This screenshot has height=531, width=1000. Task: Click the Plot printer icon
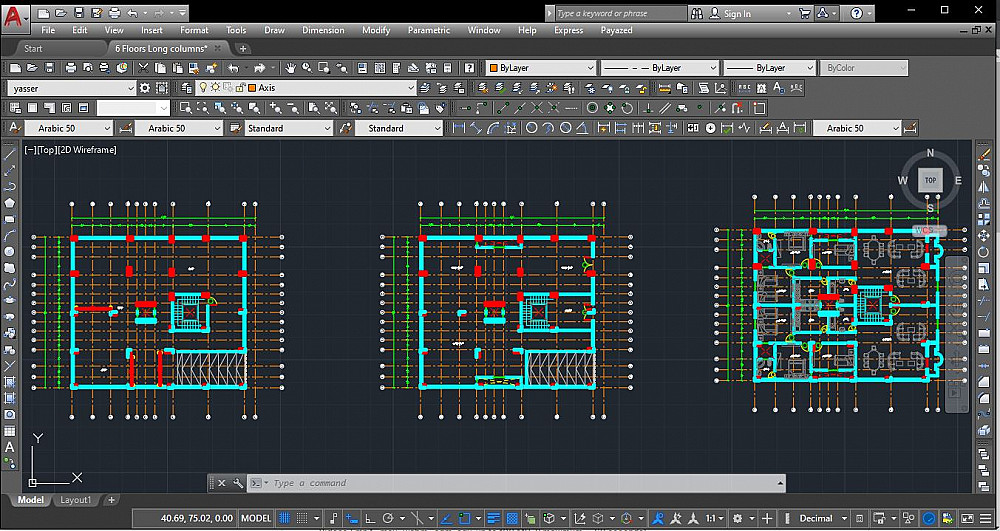click(x=71, y=68)
